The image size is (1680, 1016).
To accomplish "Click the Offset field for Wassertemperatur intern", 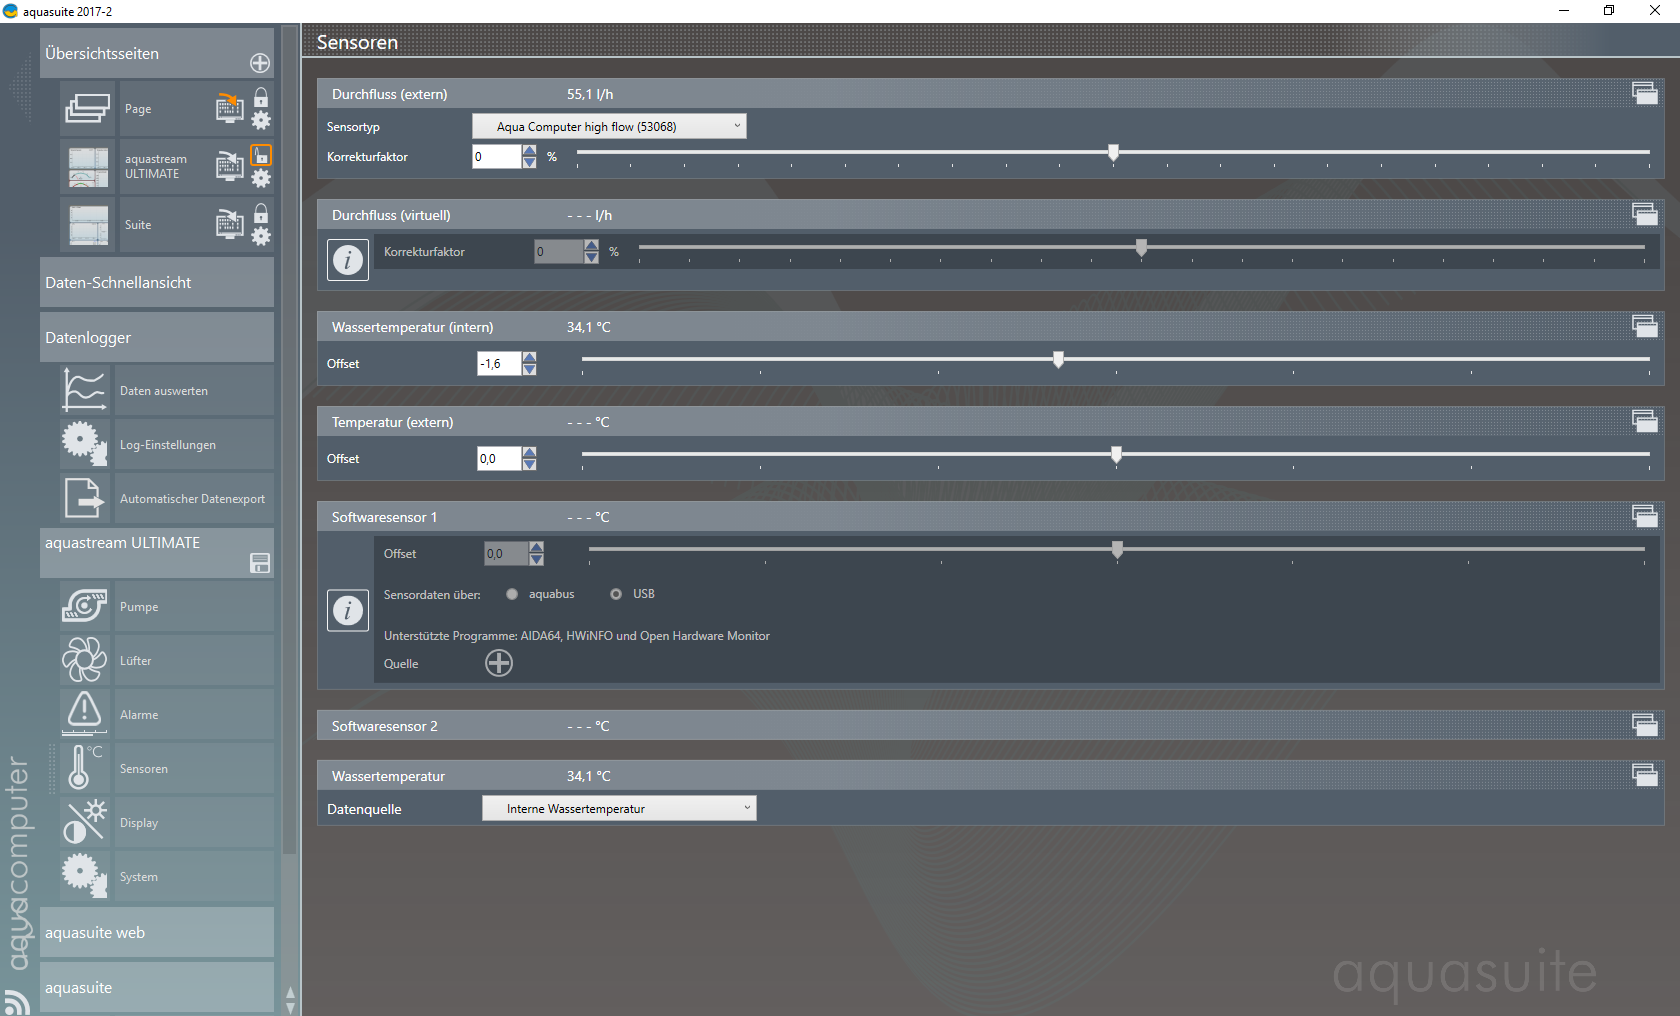I will (499, 363).
